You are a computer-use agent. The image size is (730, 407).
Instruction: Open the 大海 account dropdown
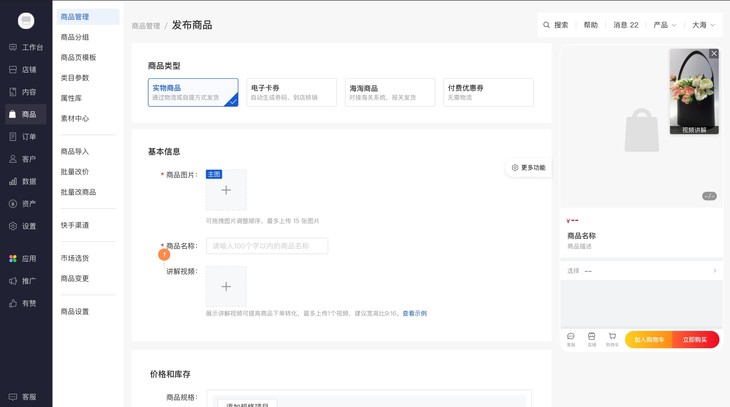click(703, 25)
